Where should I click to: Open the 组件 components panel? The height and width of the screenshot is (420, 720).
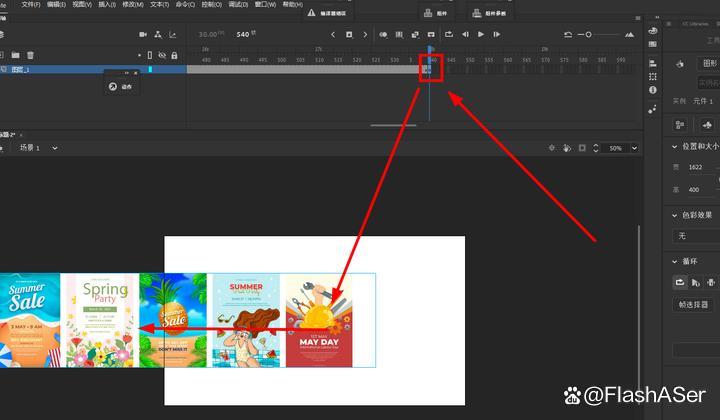[435, 13]
